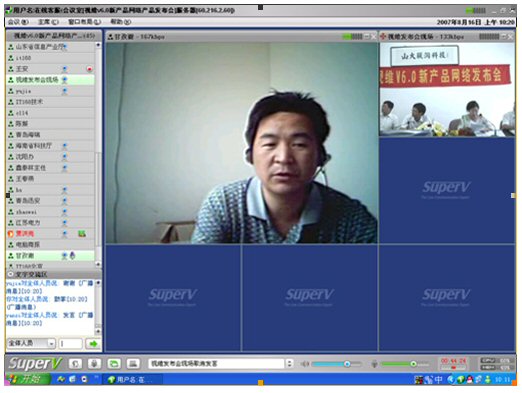Toggle the red record indicator for user 王安
Image resolution: width=522 pixels, height=393 pixels.
[x=89, y=69]
